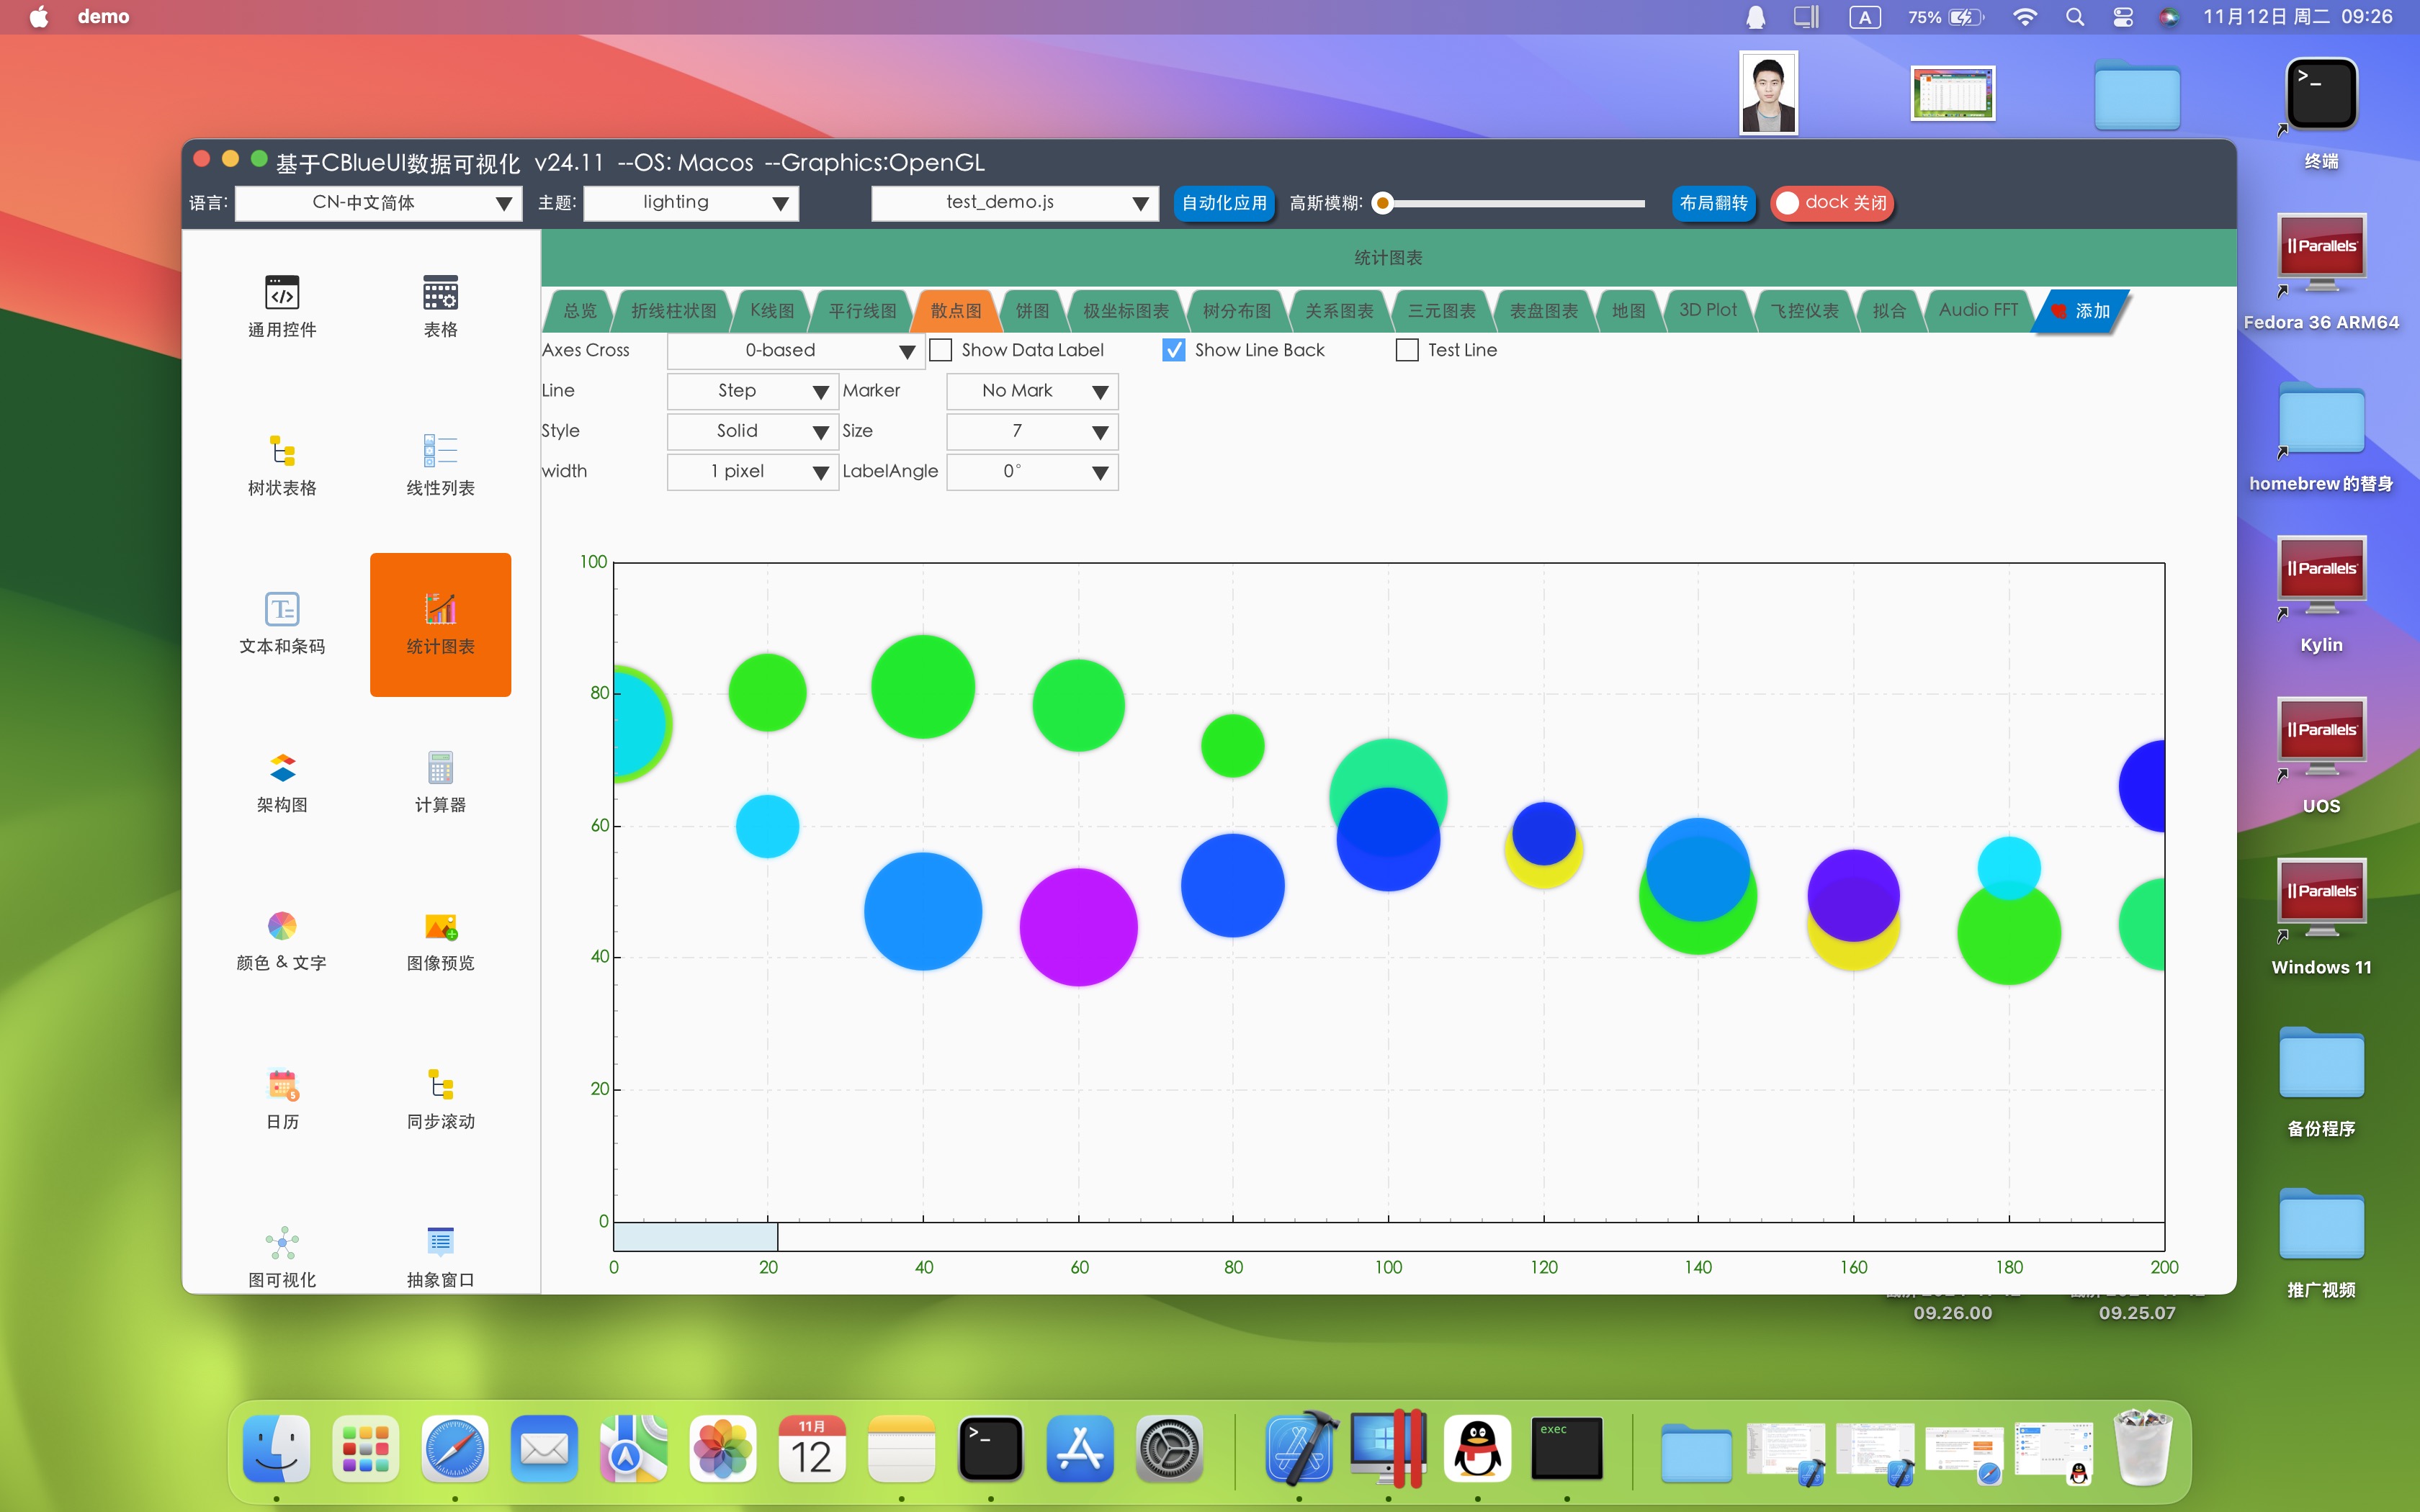The height and width of the screenshot is (1512, 2420).
Task: Select the 架构图 architecture diagram icon
Action: pos(282,768)
